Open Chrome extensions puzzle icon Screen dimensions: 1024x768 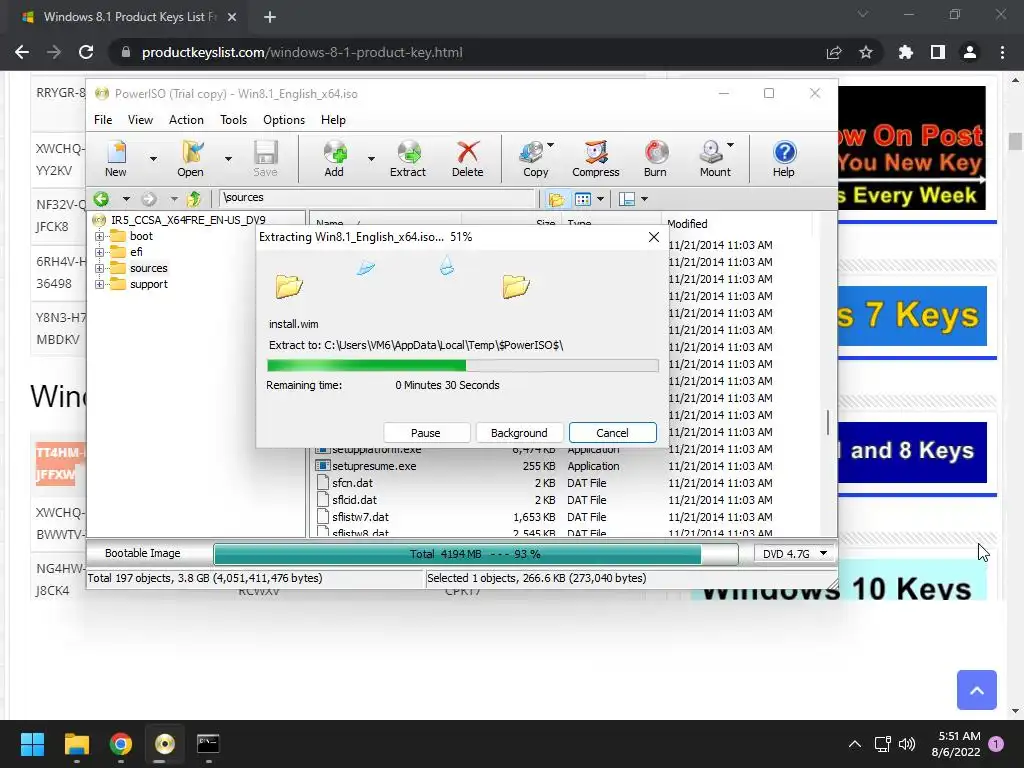tap(906, 52)
